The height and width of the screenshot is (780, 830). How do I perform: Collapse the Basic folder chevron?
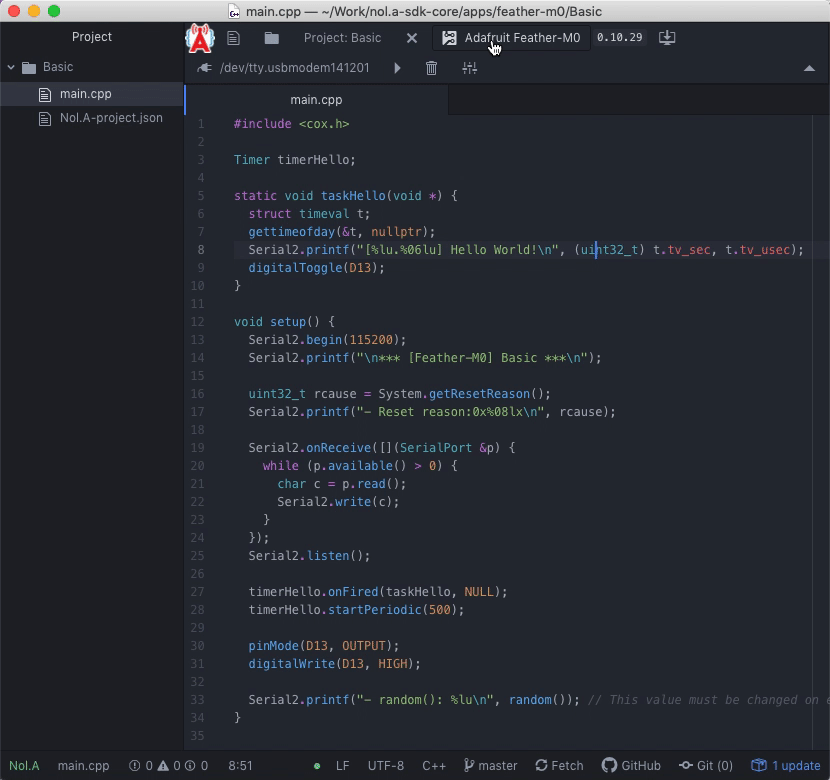(11, 67)
